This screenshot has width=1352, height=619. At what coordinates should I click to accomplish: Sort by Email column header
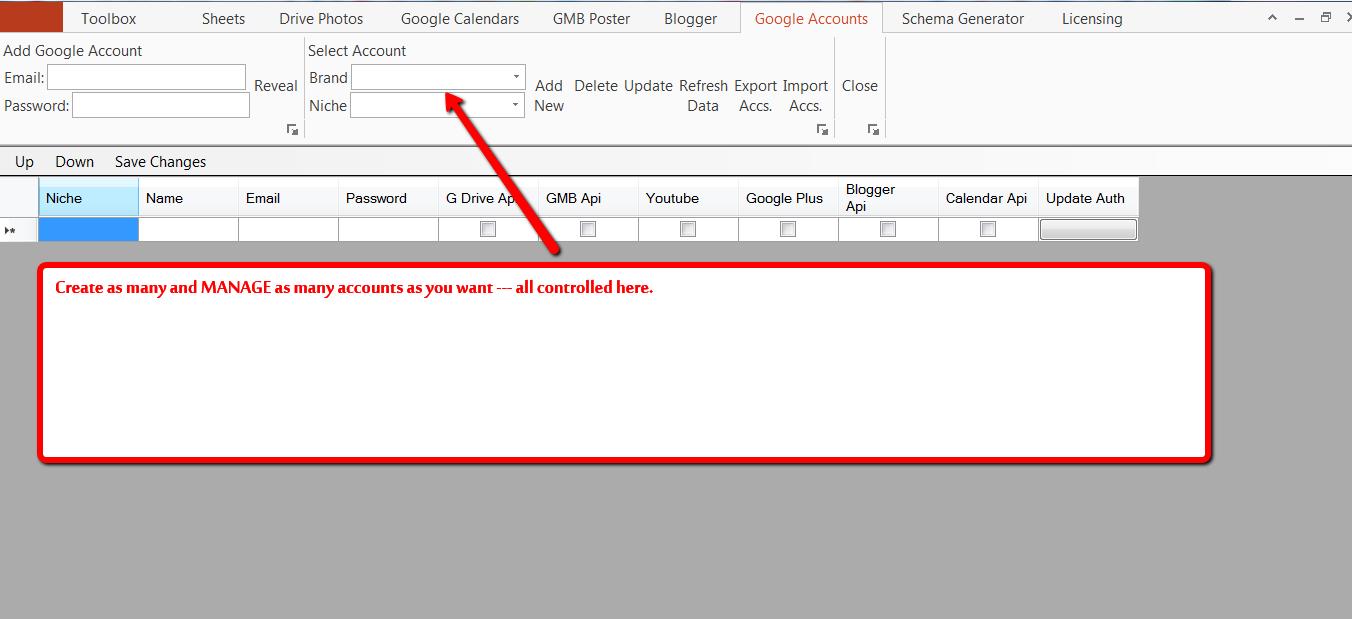click(288, 198)
